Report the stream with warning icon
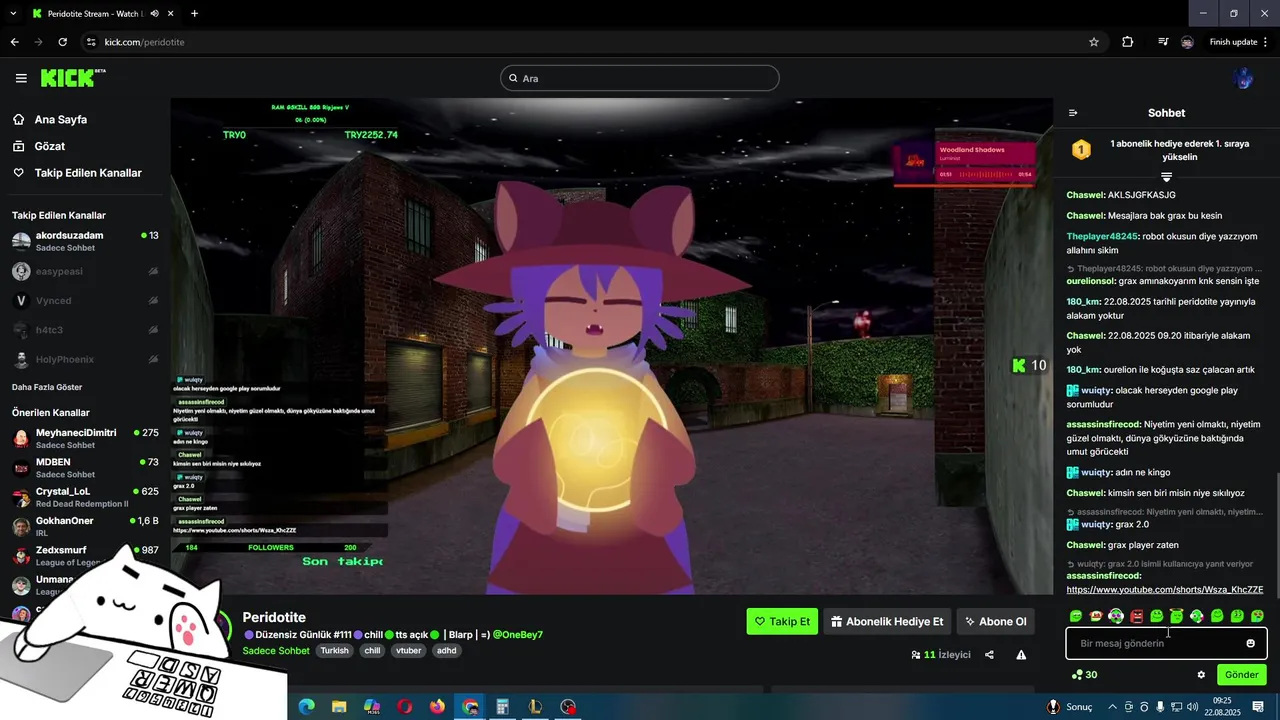Screen dimensions: 1280x720 (1021, 655)
